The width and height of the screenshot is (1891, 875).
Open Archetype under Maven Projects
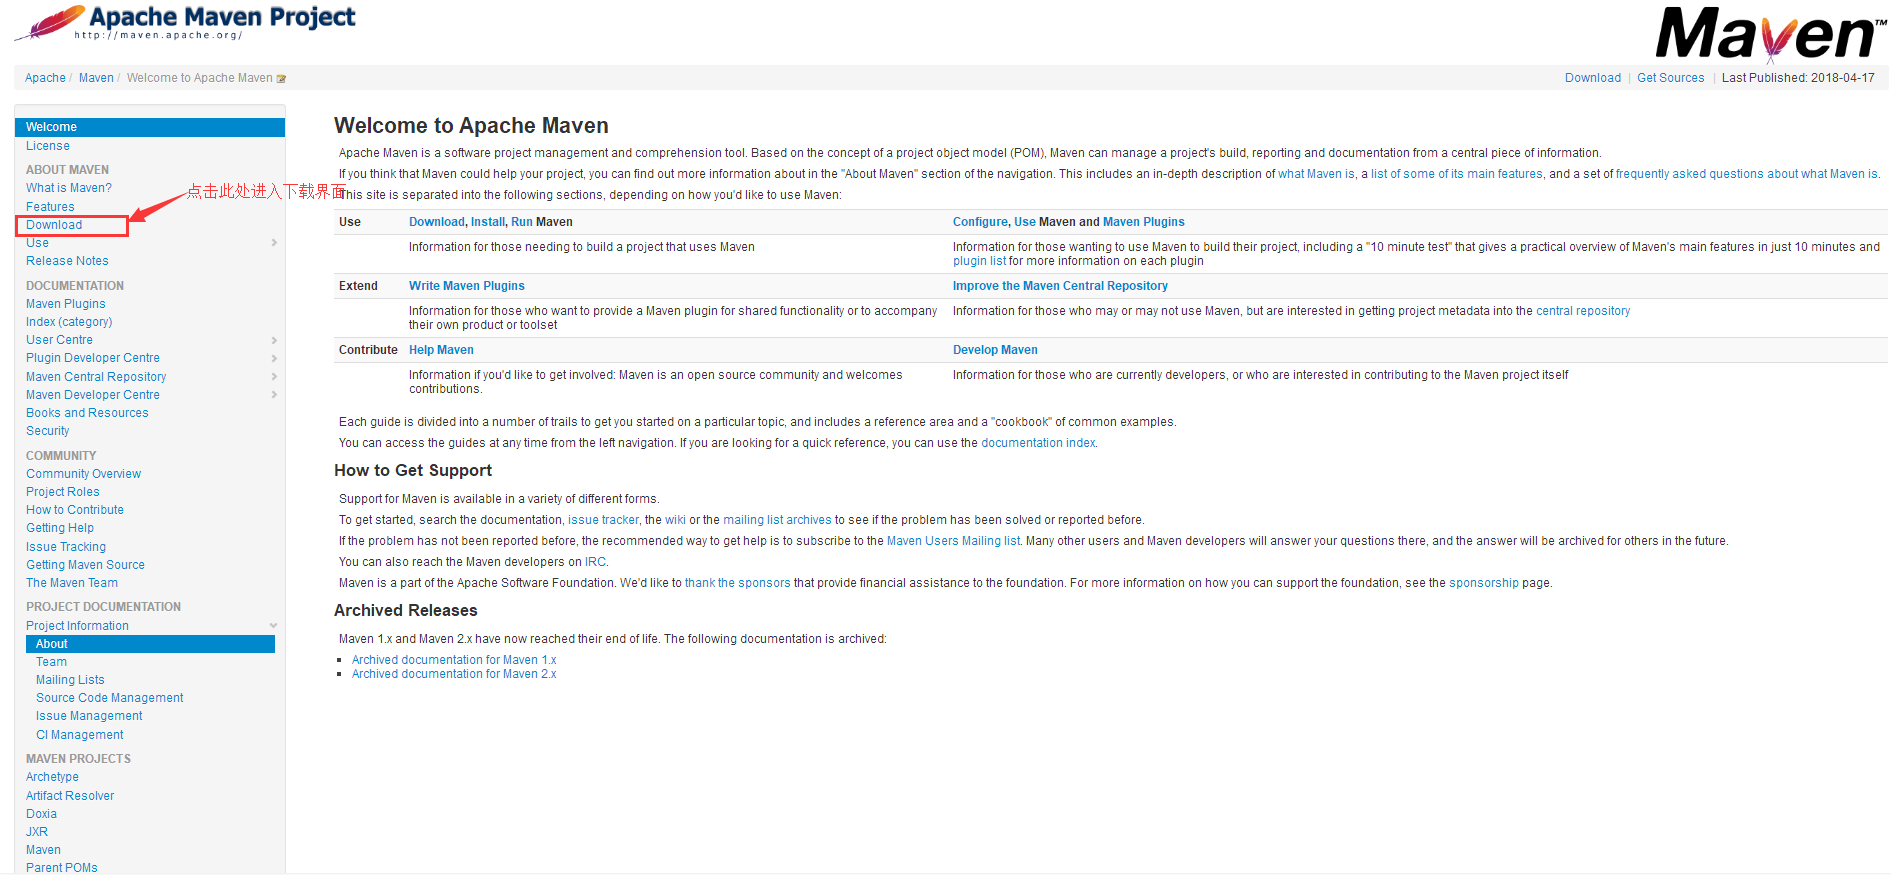(52, 777)
